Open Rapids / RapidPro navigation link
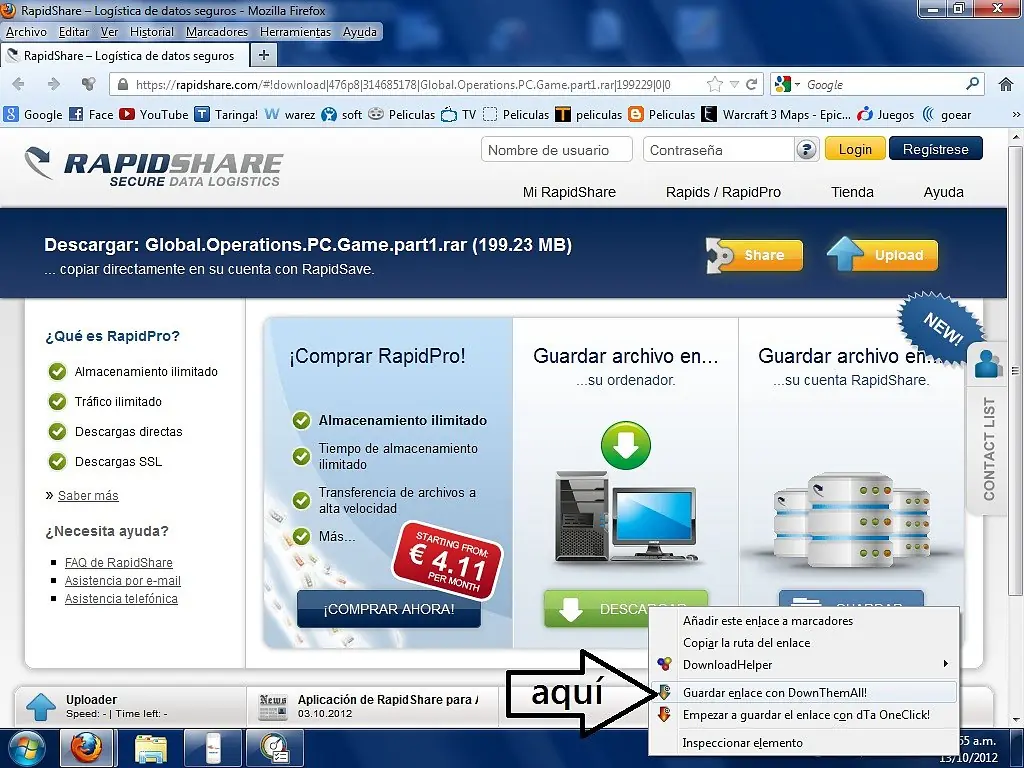This screenshot has width=1024, height=768. click(x=723, y=192)
